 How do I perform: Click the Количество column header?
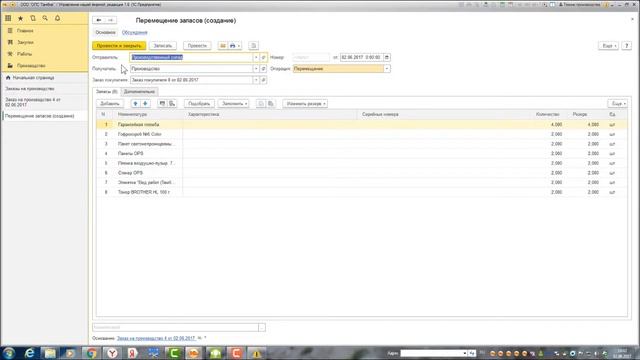click(547, 114)
